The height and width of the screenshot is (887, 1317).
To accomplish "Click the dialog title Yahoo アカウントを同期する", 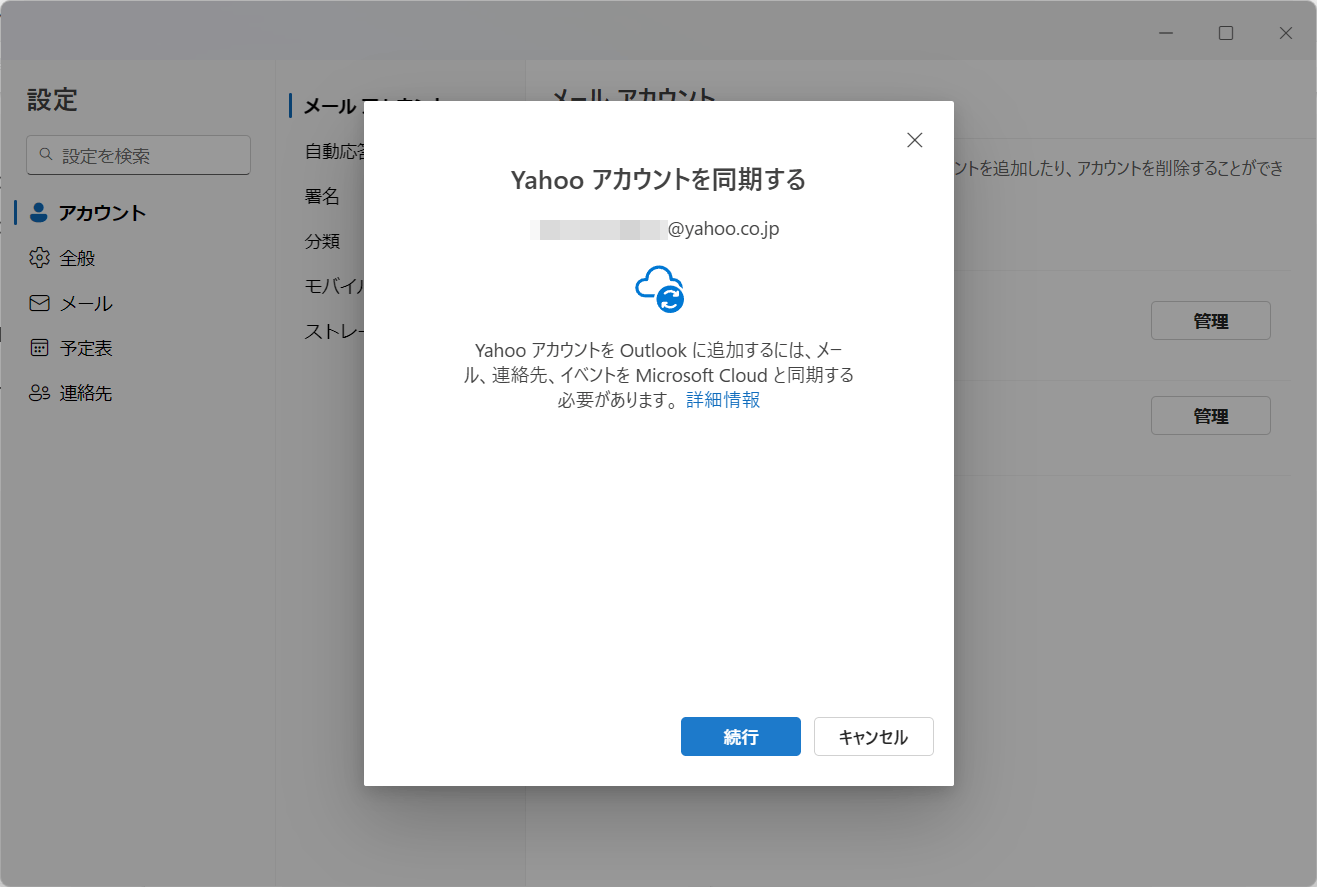I will [x=658, y=180].
